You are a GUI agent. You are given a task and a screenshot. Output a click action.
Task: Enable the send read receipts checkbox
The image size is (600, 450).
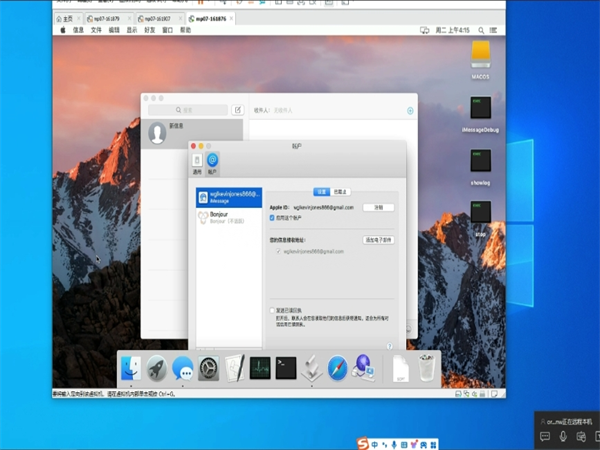click(271, 310)
